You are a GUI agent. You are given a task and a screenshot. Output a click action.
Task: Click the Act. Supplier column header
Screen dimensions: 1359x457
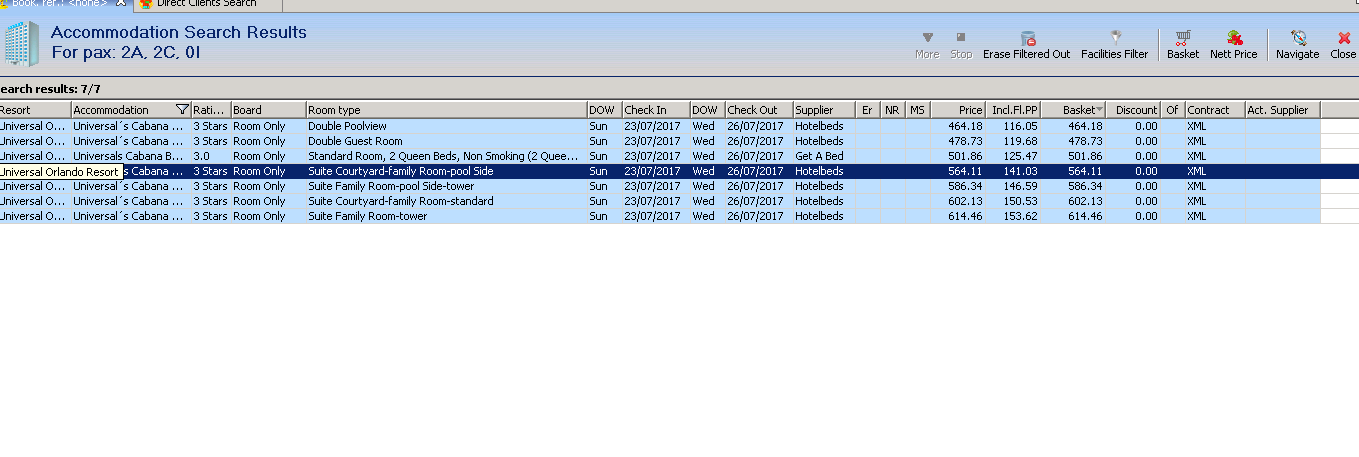(1283, 110)
